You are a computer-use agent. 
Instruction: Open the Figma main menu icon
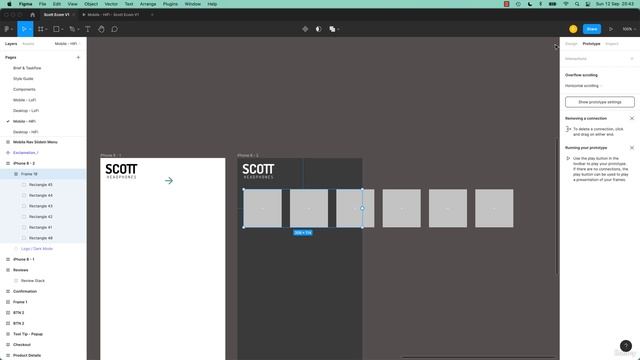(x=7, y=29)
